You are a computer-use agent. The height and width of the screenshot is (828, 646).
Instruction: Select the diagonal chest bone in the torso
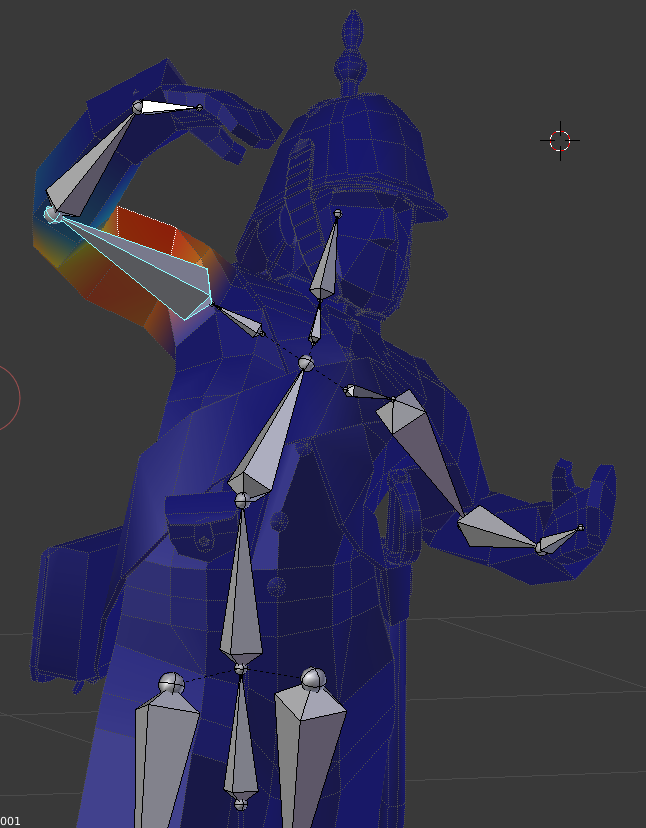[270, 436]
